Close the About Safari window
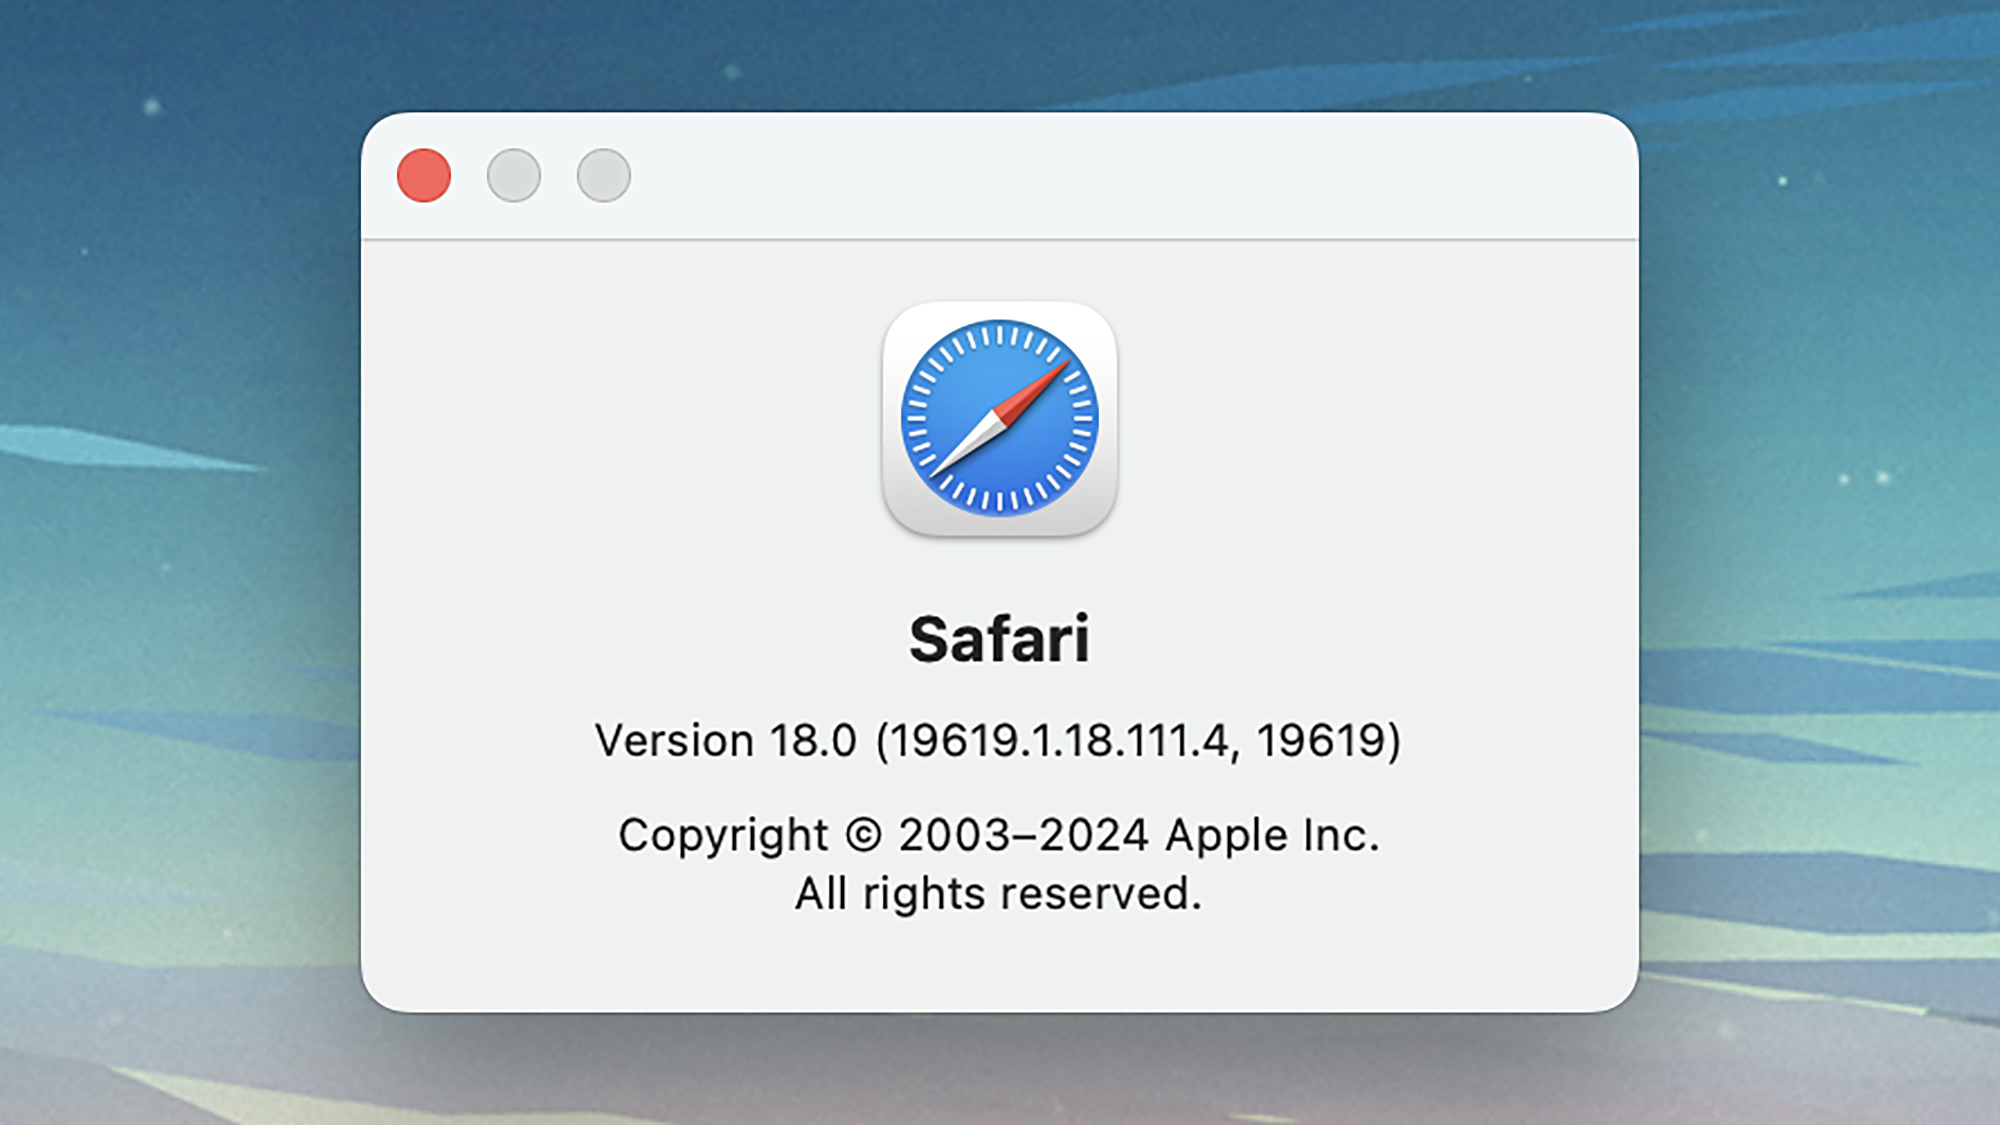 424,176
